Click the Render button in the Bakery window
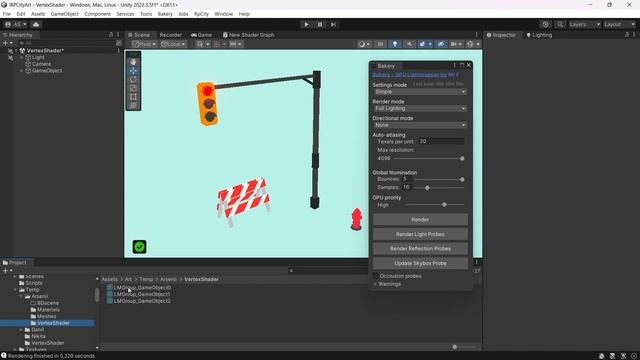 pos(420,220)
